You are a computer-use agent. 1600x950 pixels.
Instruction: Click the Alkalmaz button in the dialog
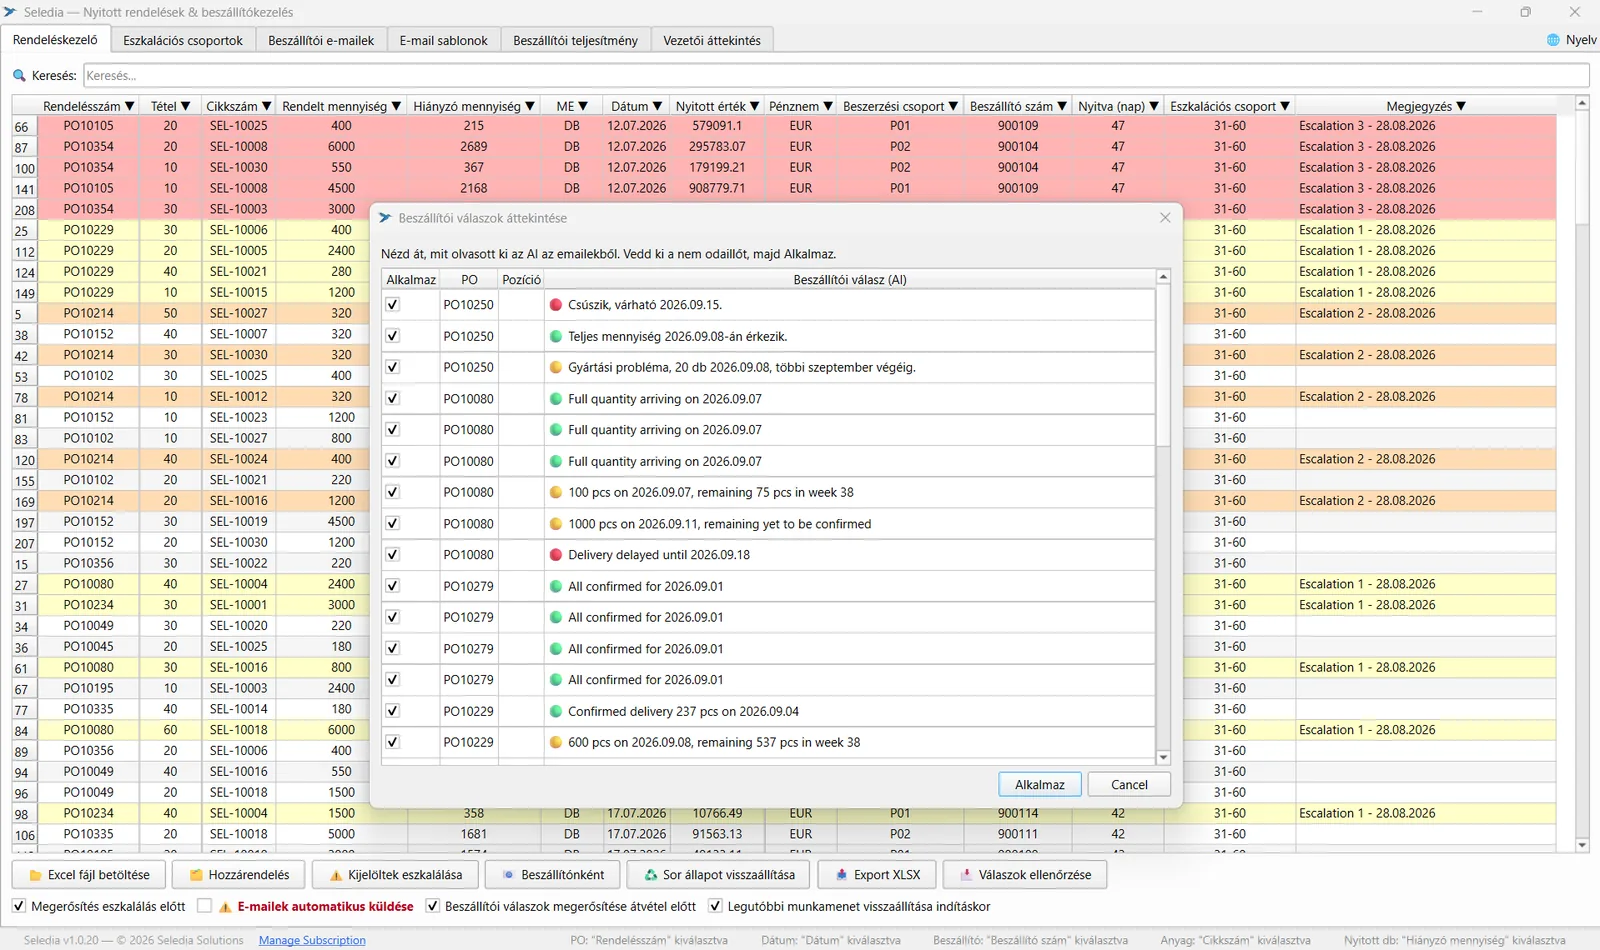(x=1040, y=785)
